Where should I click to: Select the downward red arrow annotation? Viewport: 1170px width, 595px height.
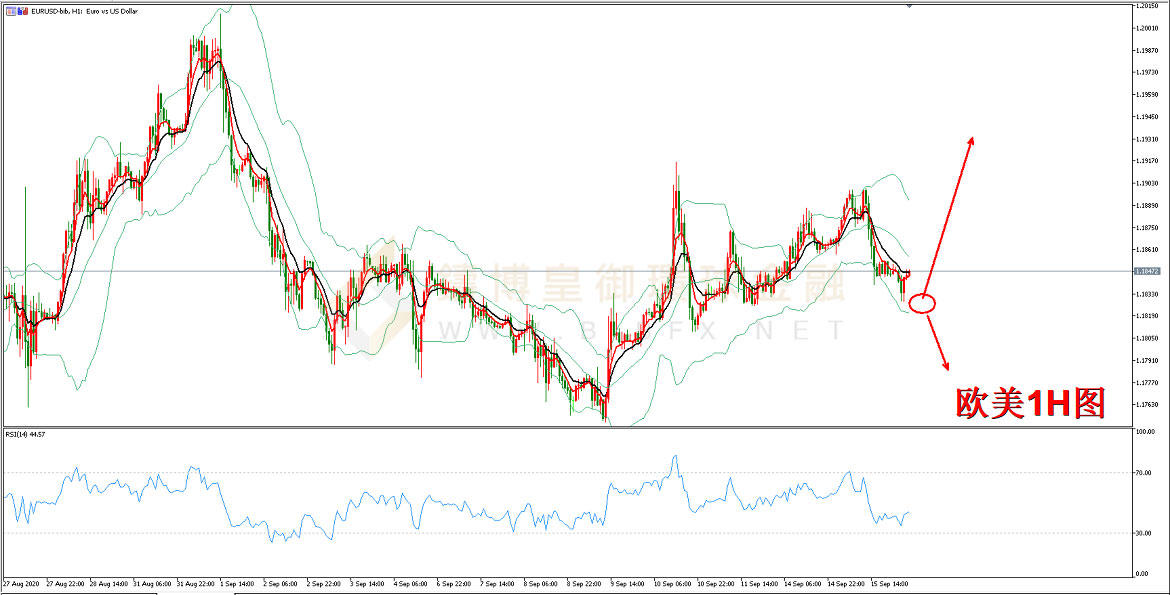(937, 341)
